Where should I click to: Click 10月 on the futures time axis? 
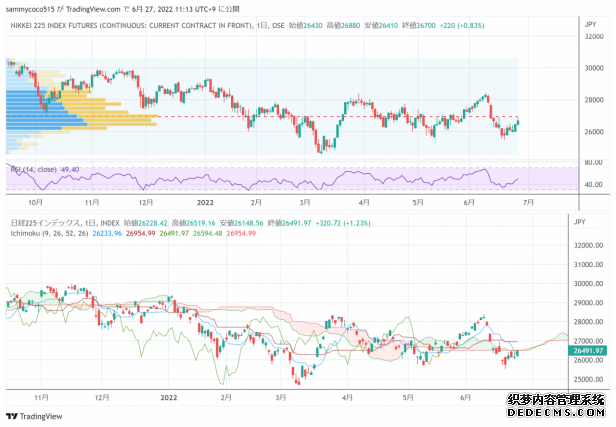point(35,202)
